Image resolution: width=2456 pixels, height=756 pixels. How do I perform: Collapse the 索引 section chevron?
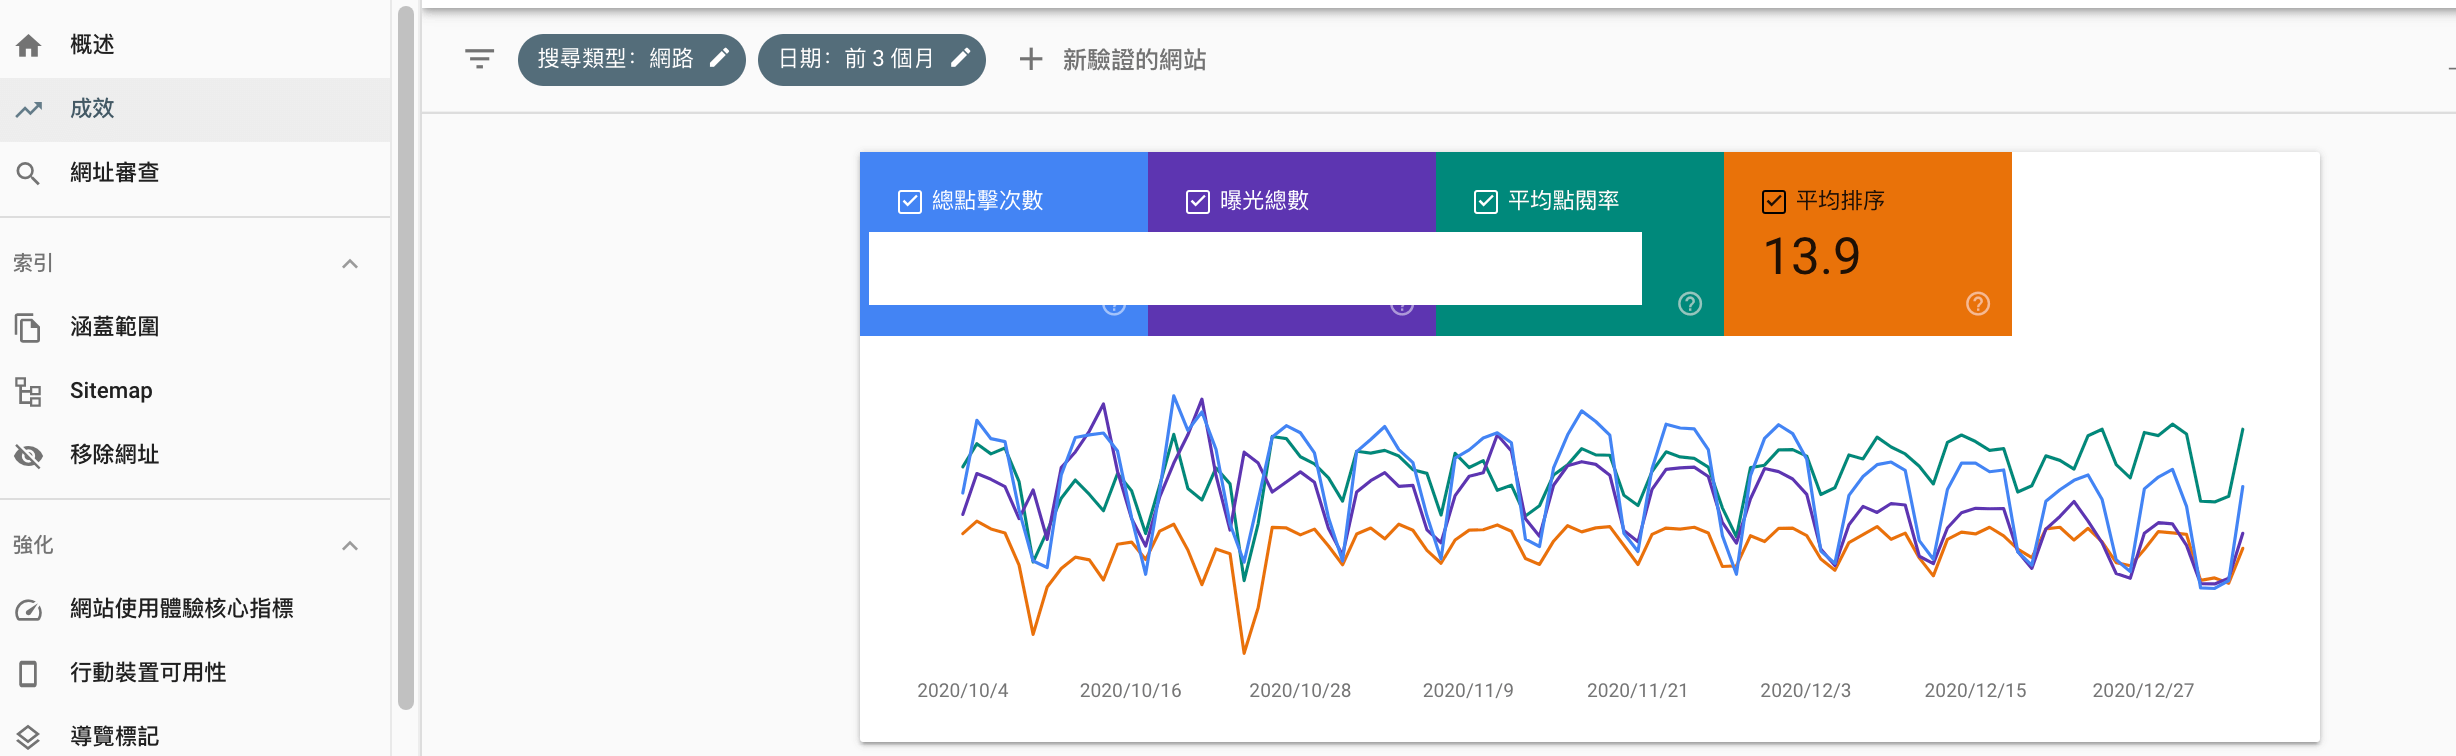350,264
